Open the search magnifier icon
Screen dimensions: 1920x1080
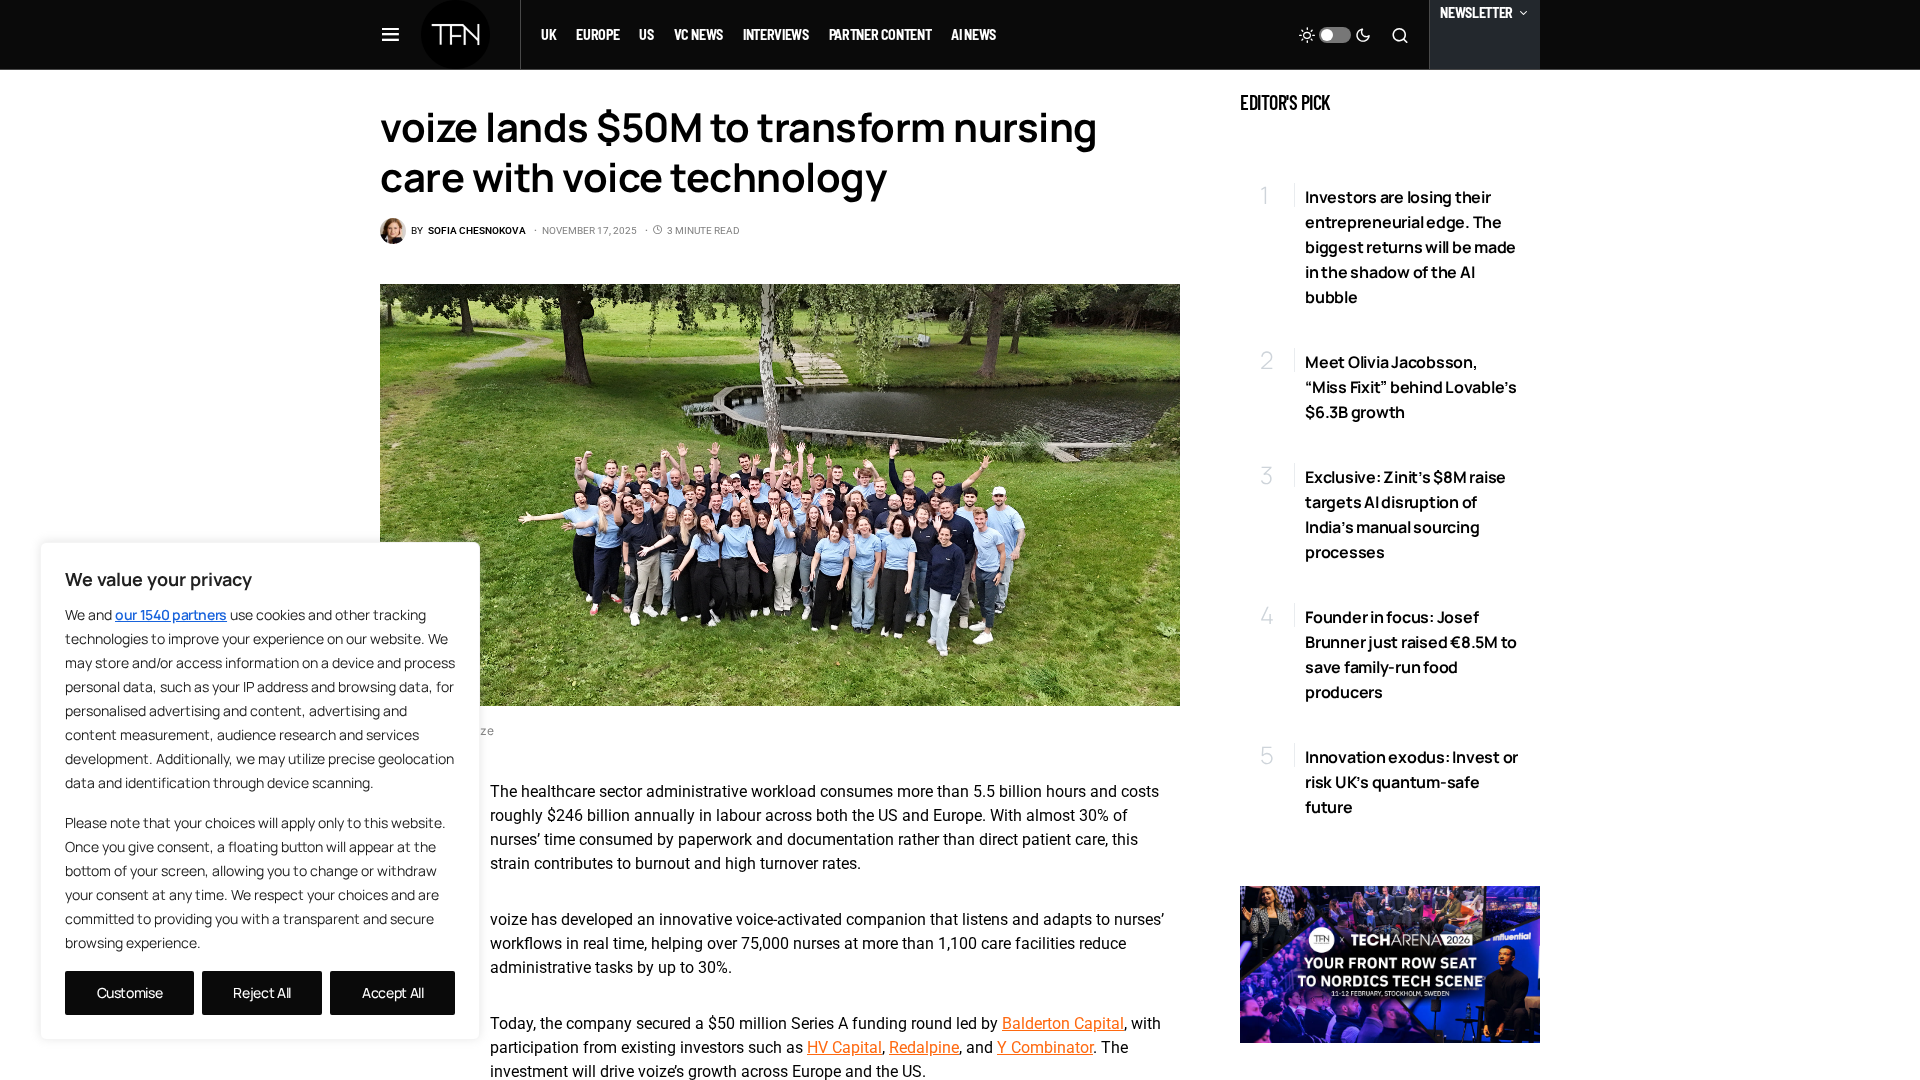pyautogui.click(x=1400, y=36)
